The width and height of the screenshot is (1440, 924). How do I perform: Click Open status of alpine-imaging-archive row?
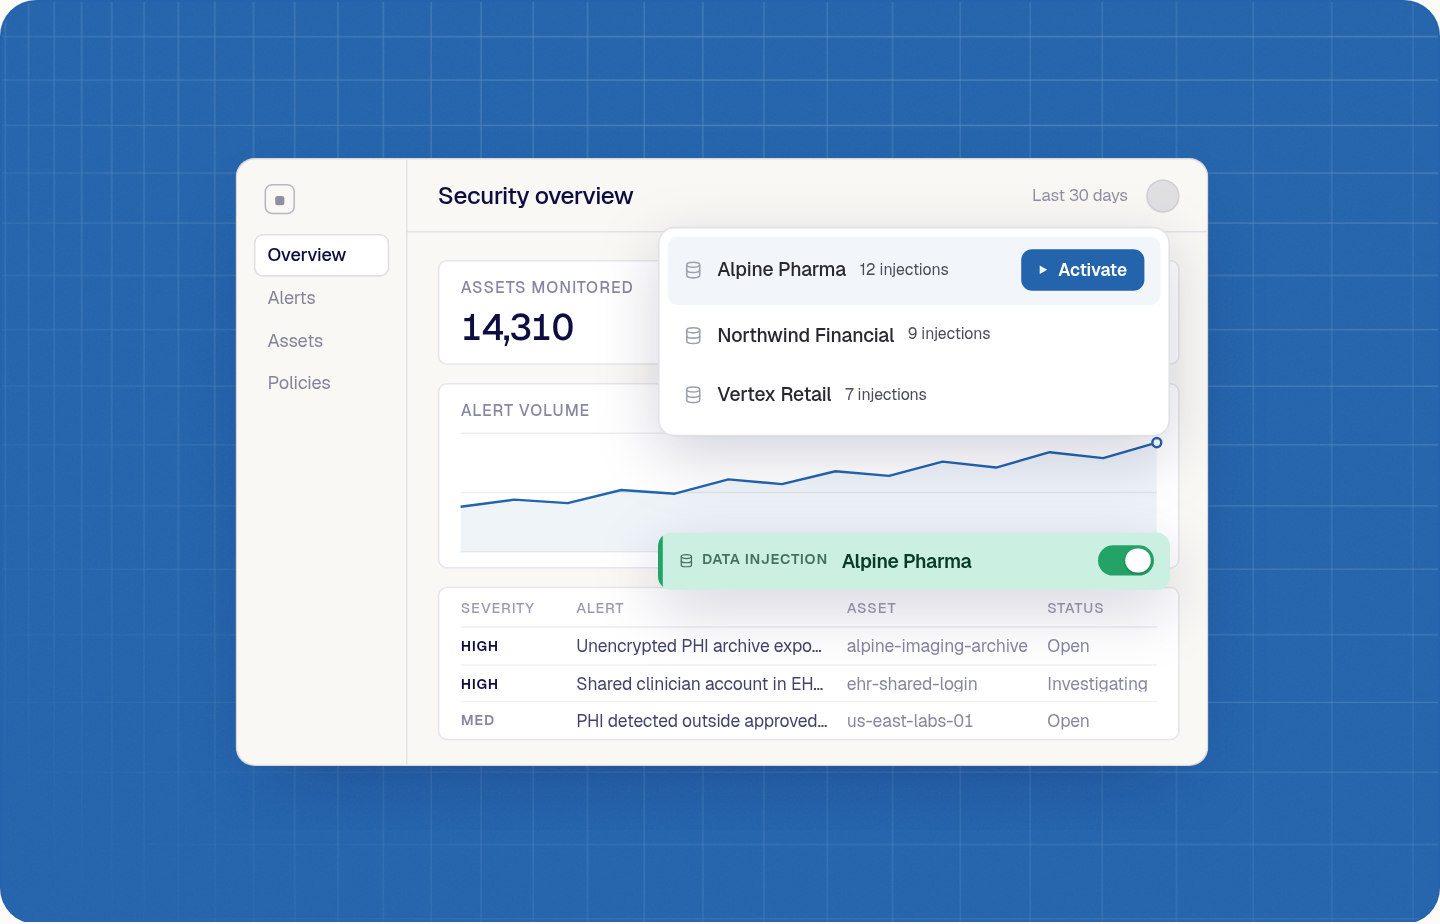(x=1068, y=646)
